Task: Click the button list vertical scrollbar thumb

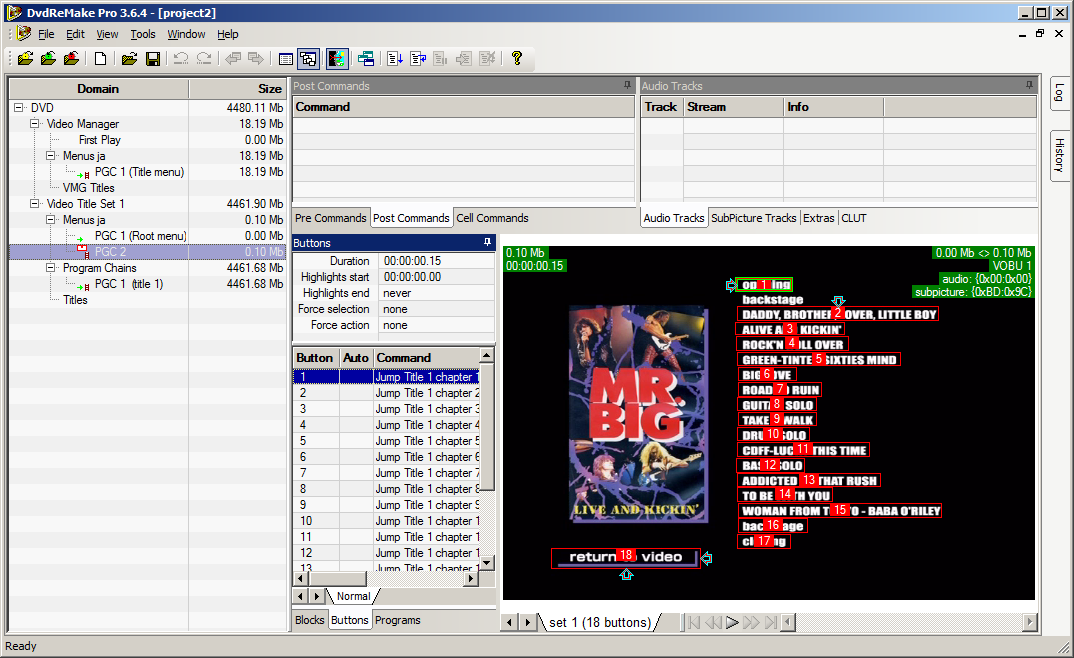Action: (487, 426)
